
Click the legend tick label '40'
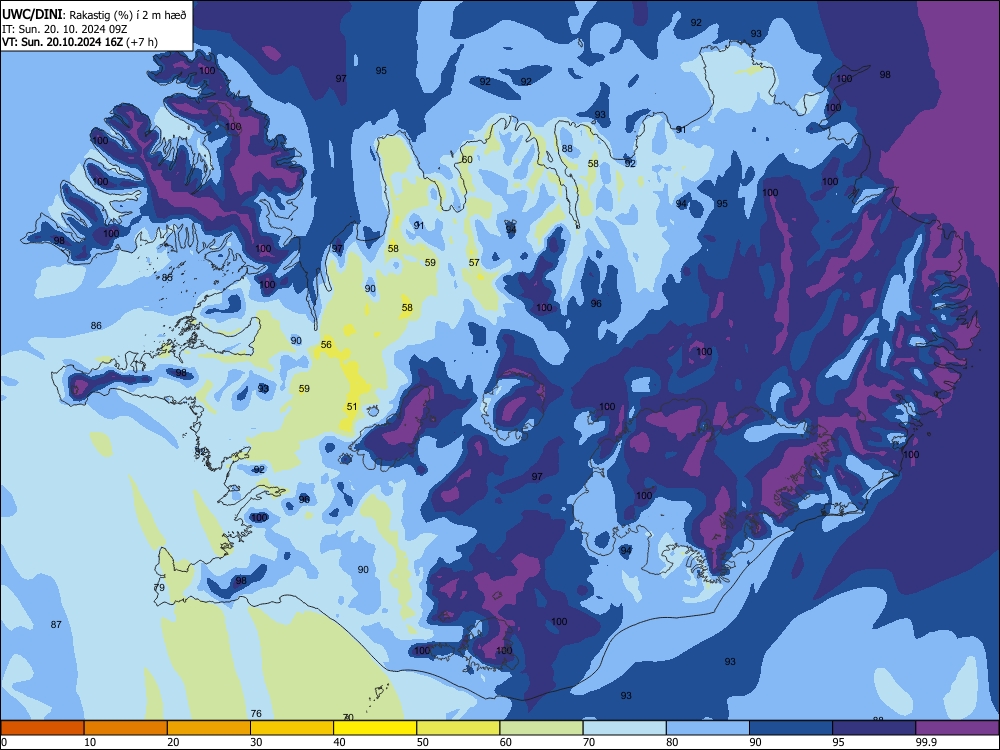(x=339, y=742)
